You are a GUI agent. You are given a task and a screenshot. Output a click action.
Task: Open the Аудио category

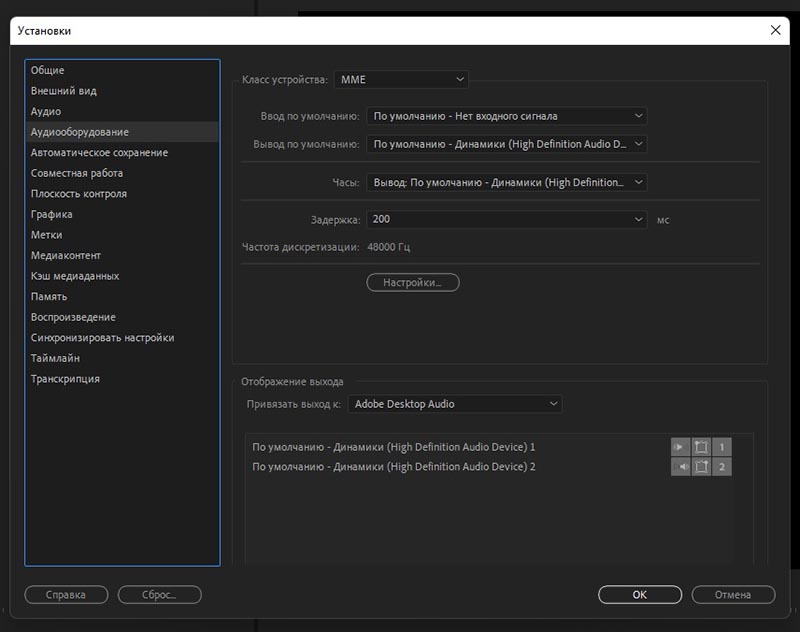click(122, 111)
